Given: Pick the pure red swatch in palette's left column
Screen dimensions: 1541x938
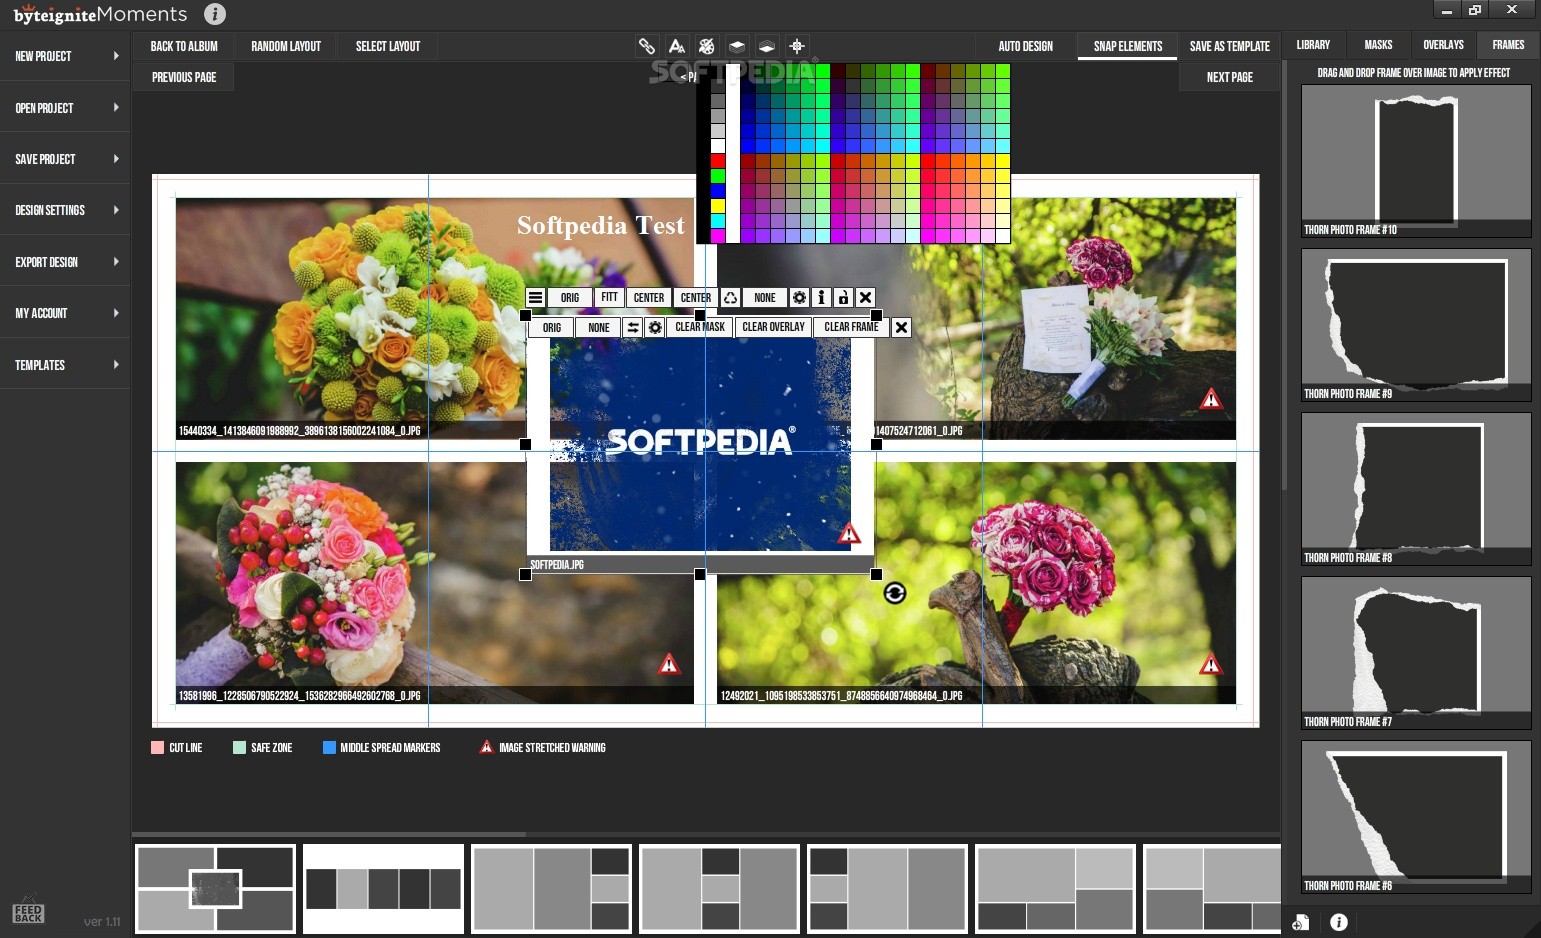Looking at the screenshot, I should [x=717, y=161].
